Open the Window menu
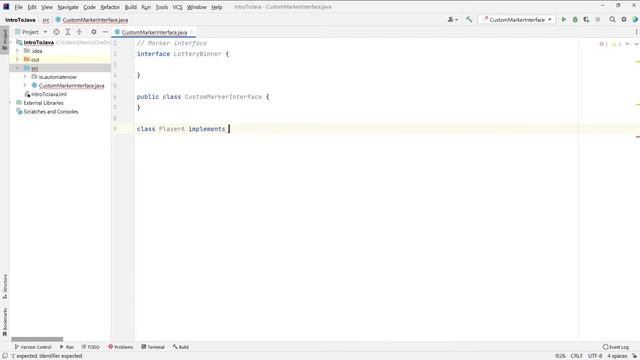The width and height of the screenshot is (640, 360). (196, 7)
